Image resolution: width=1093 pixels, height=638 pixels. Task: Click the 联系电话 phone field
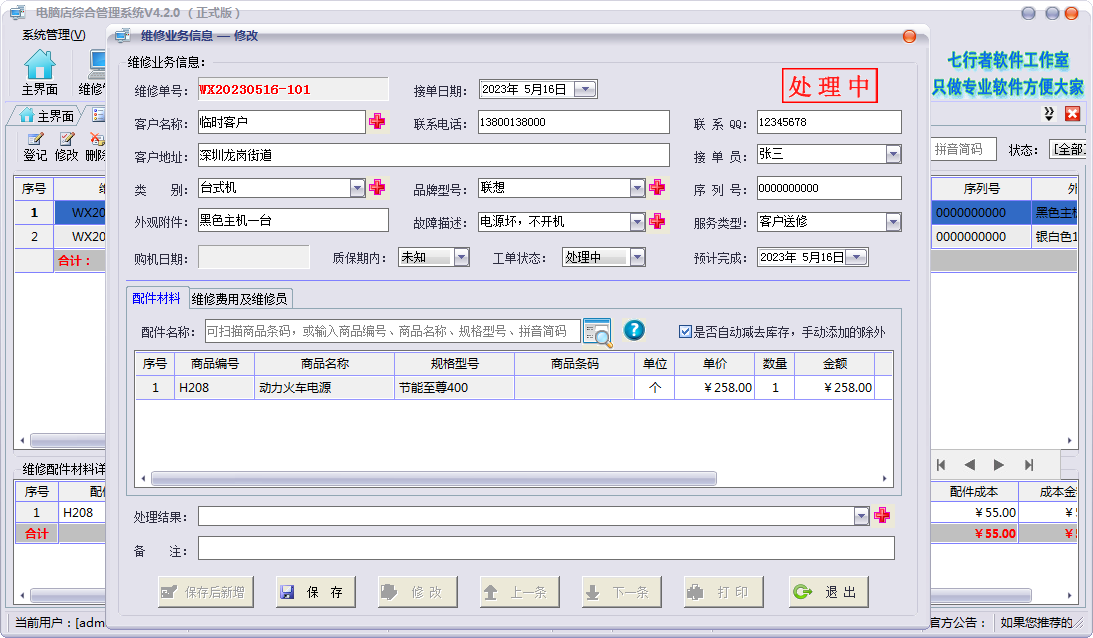pos(574,122)
